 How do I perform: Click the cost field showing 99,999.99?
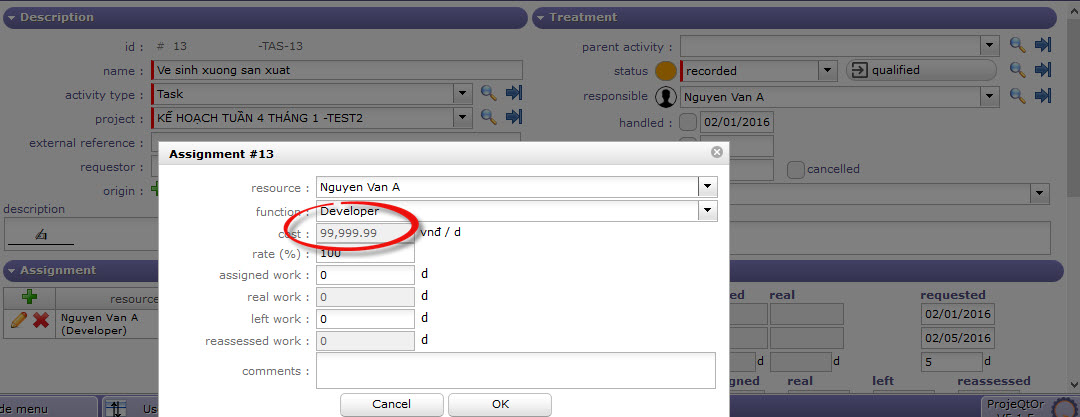pos(365,233)
